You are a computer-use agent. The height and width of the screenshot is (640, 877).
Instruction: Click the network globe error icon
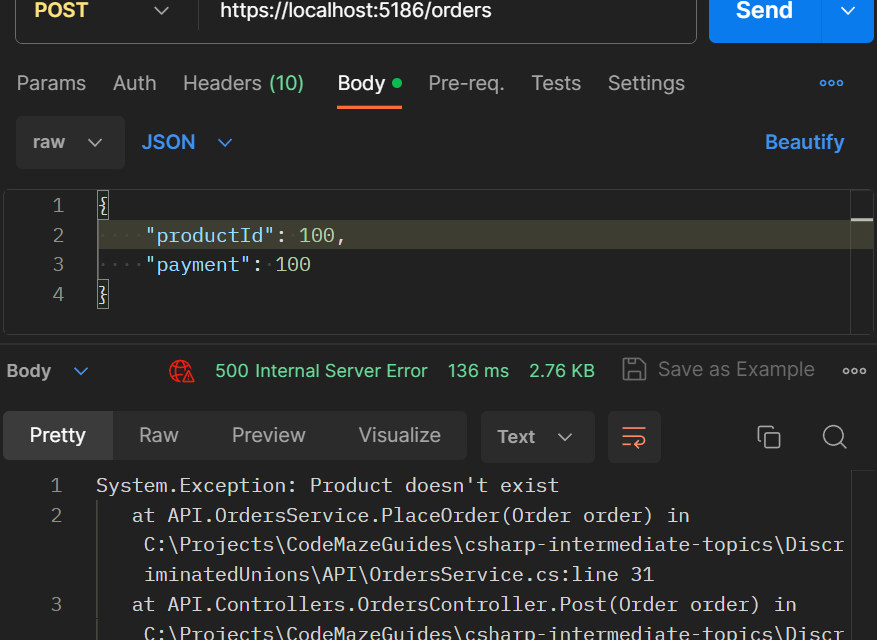click(x=182, y=371)
